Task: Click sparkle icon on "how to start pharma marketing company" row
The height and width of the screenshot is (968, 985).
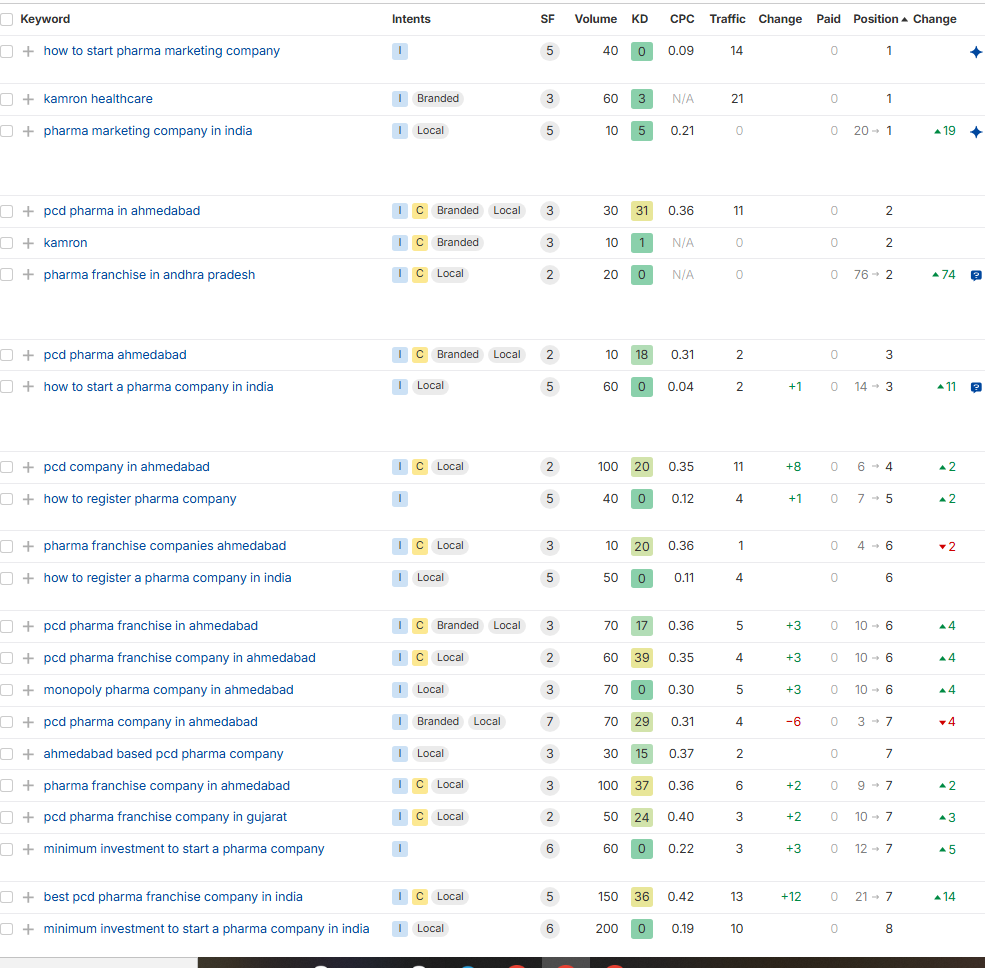Action: 976,52
